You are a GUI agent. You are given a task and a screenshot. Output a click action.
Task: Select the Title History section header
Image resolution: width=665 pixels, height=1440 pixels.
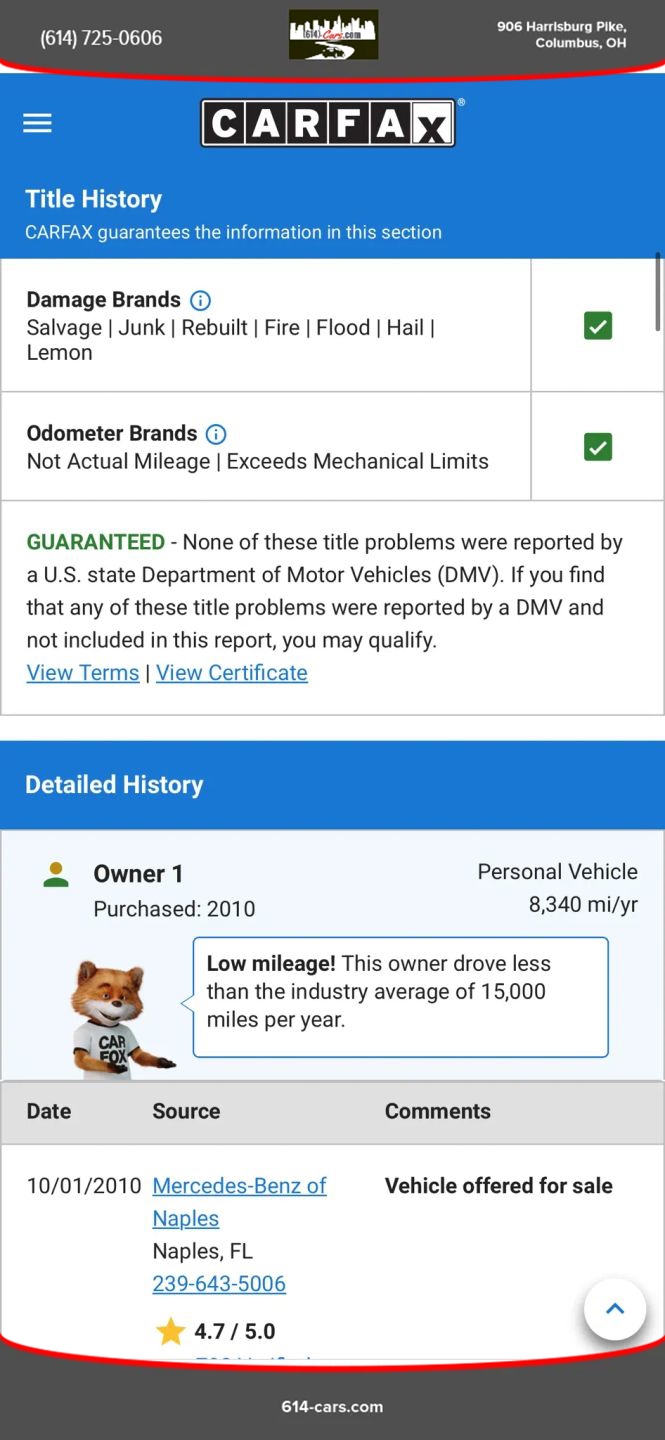coord(94,199)
